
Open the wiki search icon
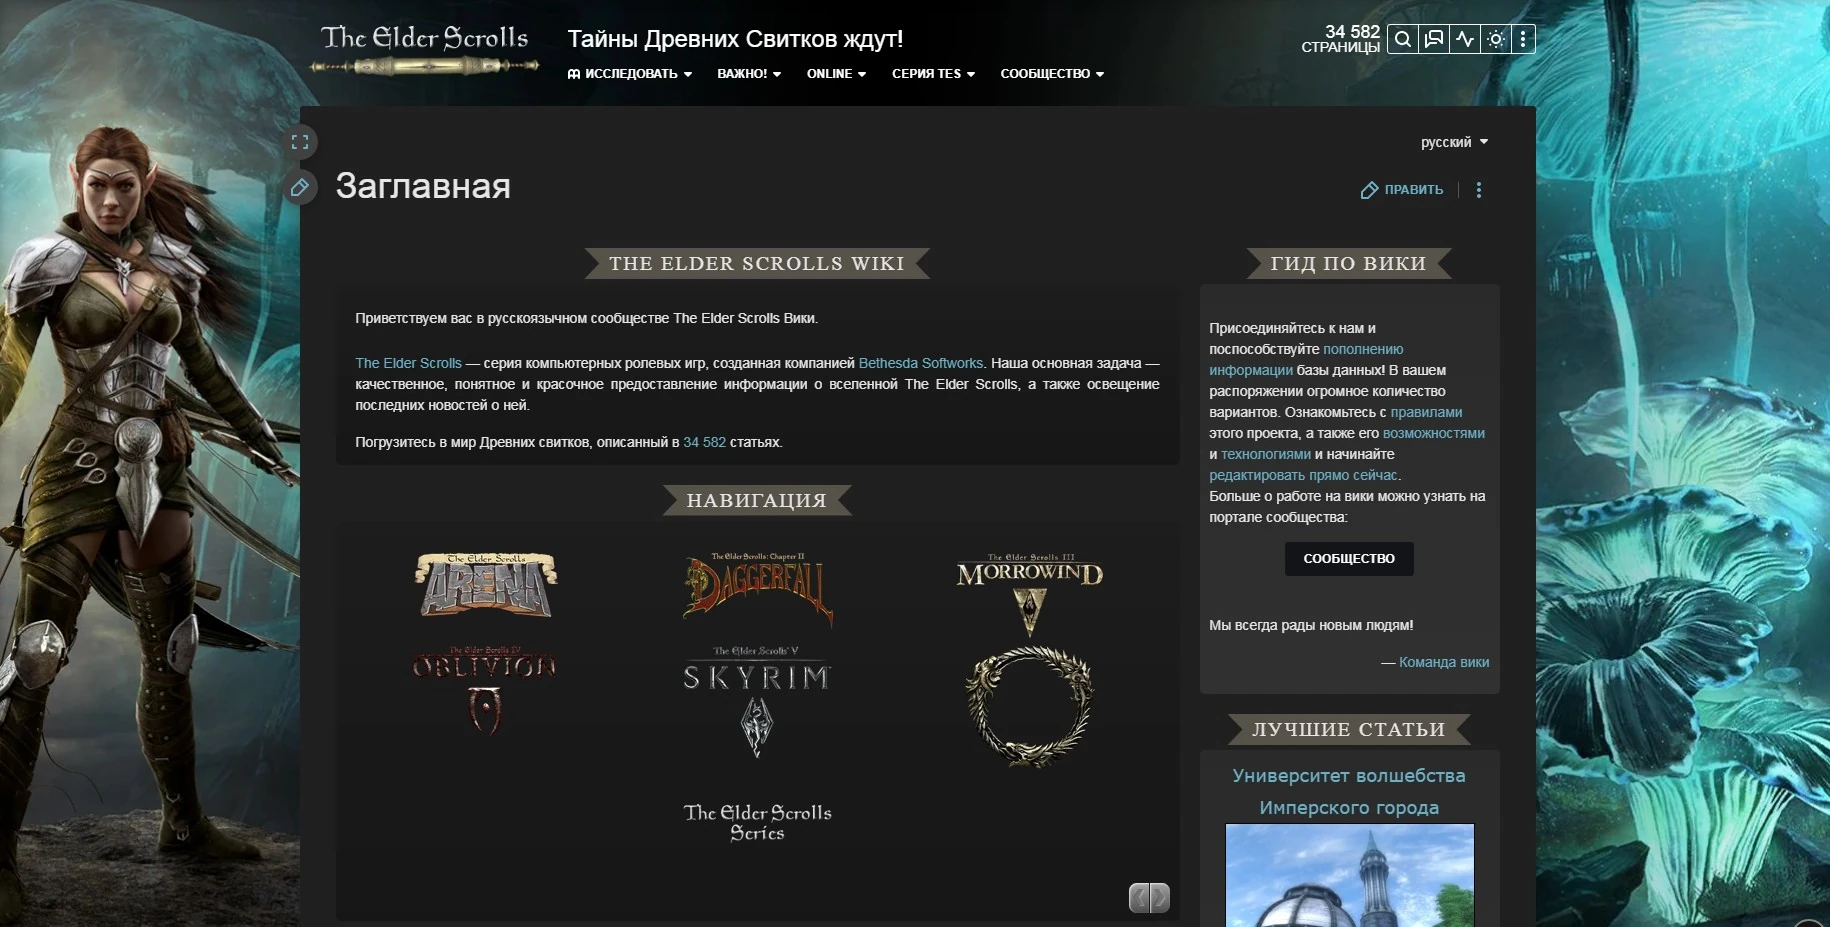[1403, 39]
